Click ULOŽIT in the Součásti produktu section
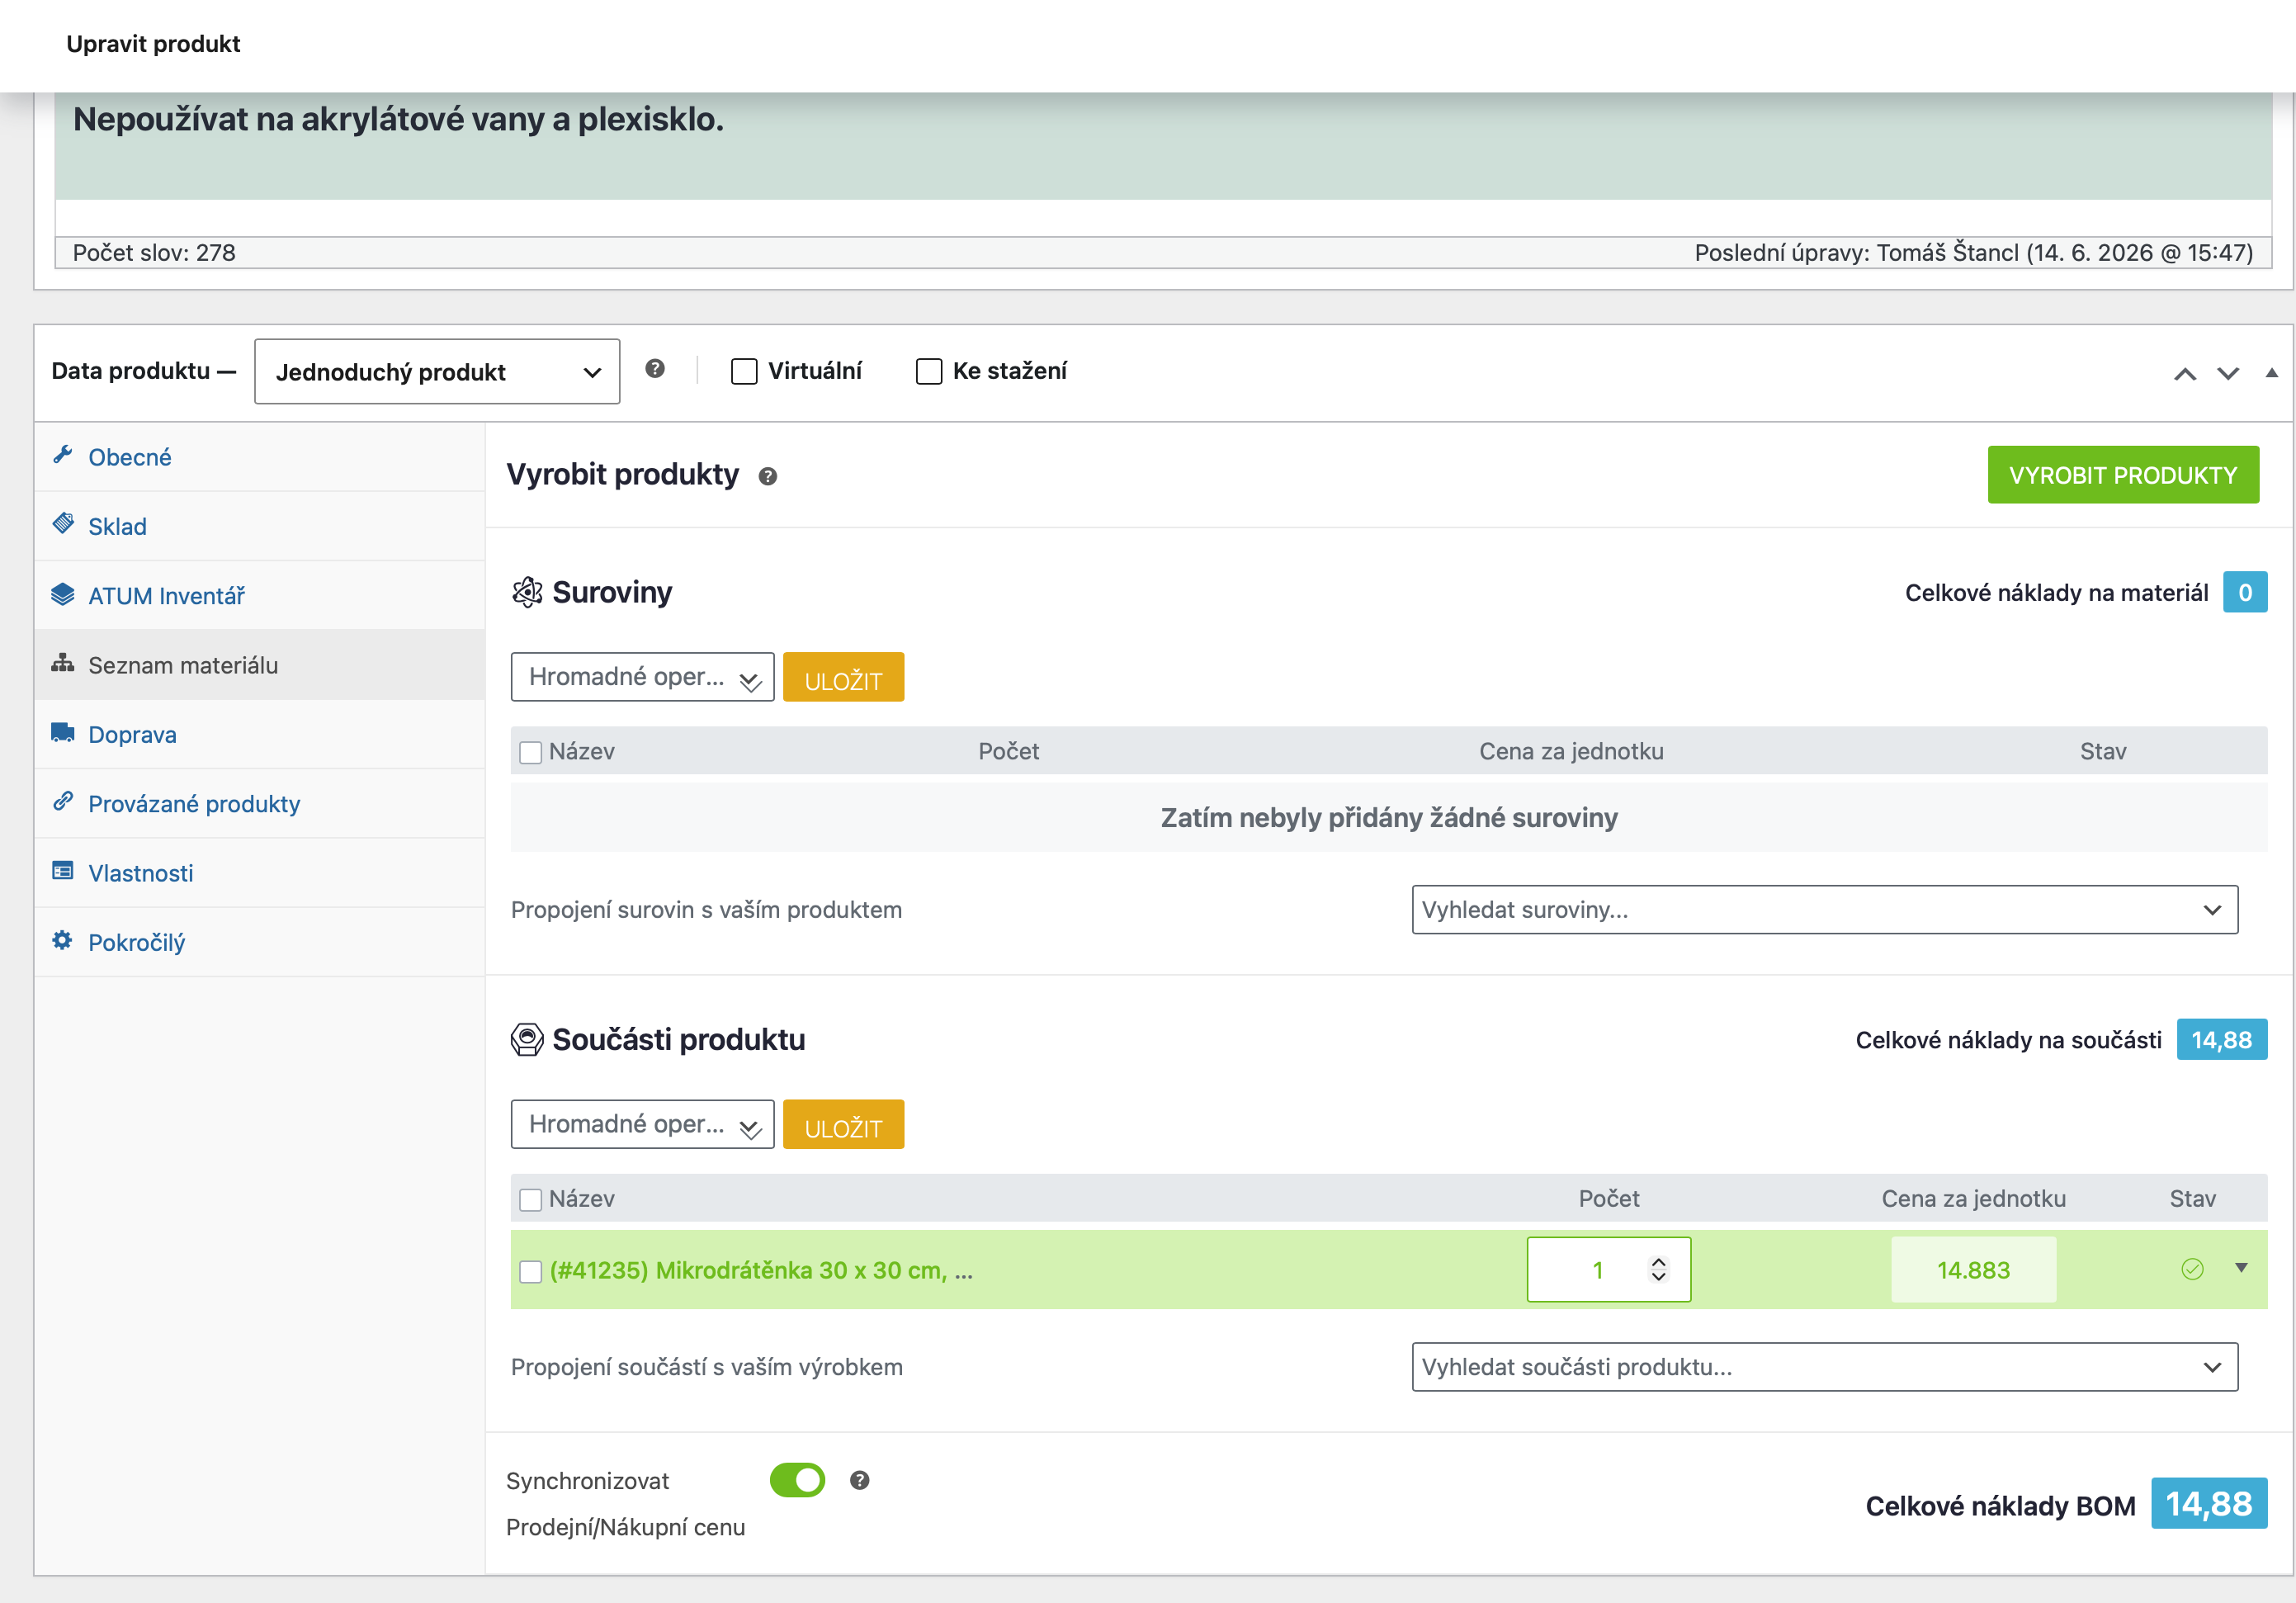This screenshot has height=1603, width=2296. [x=843, y=1124]
